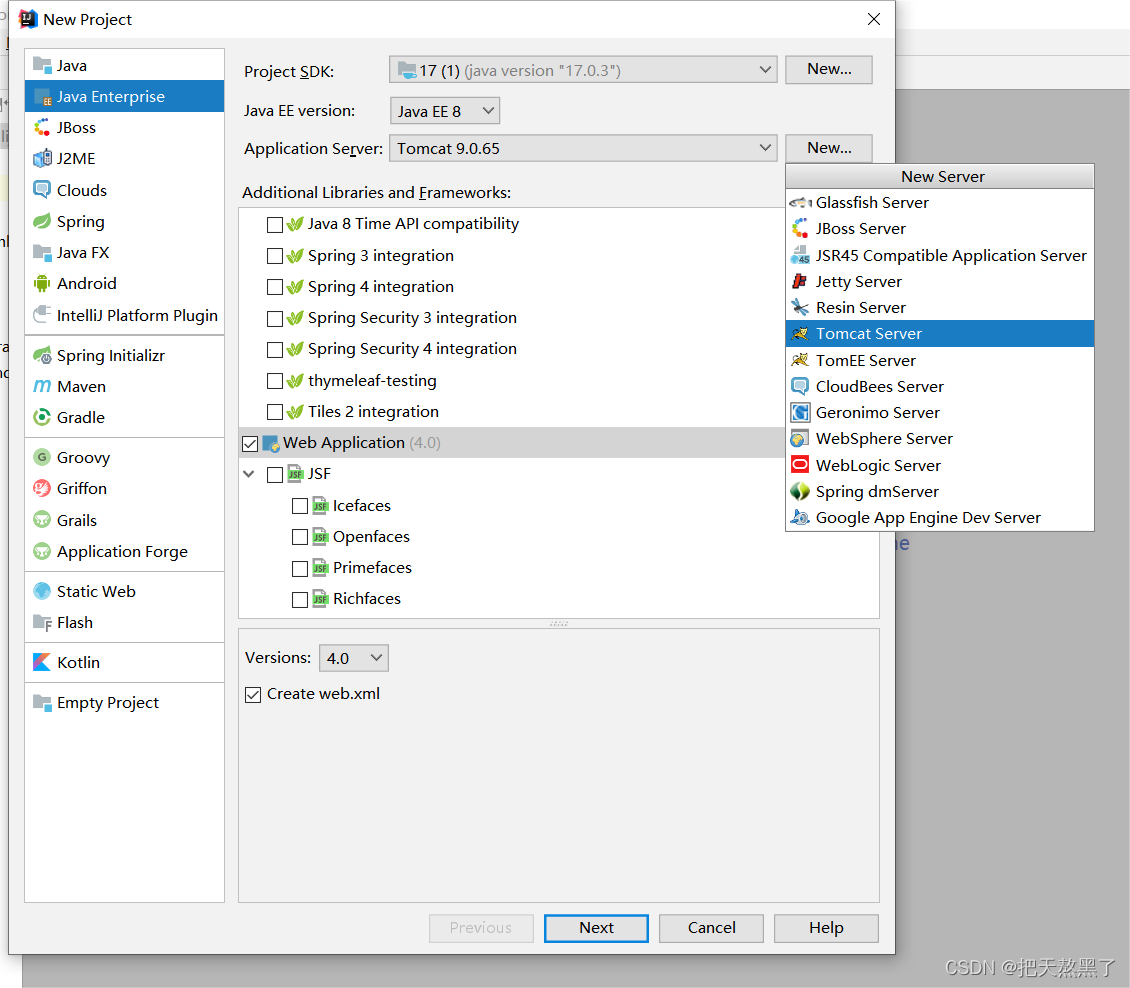Check the Icefaces option
Image resolution: width=1130 pixels, height=988 pixels.
point(300,507)
